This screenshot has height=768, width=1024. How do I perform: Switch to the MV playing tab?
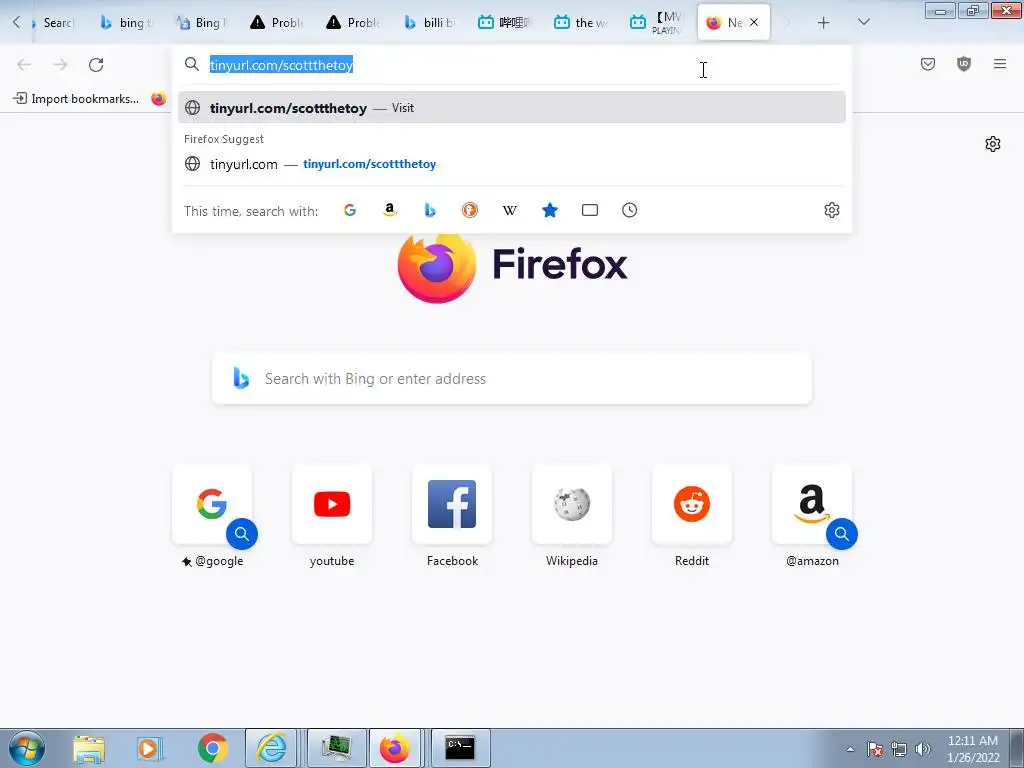pos(657,23)
